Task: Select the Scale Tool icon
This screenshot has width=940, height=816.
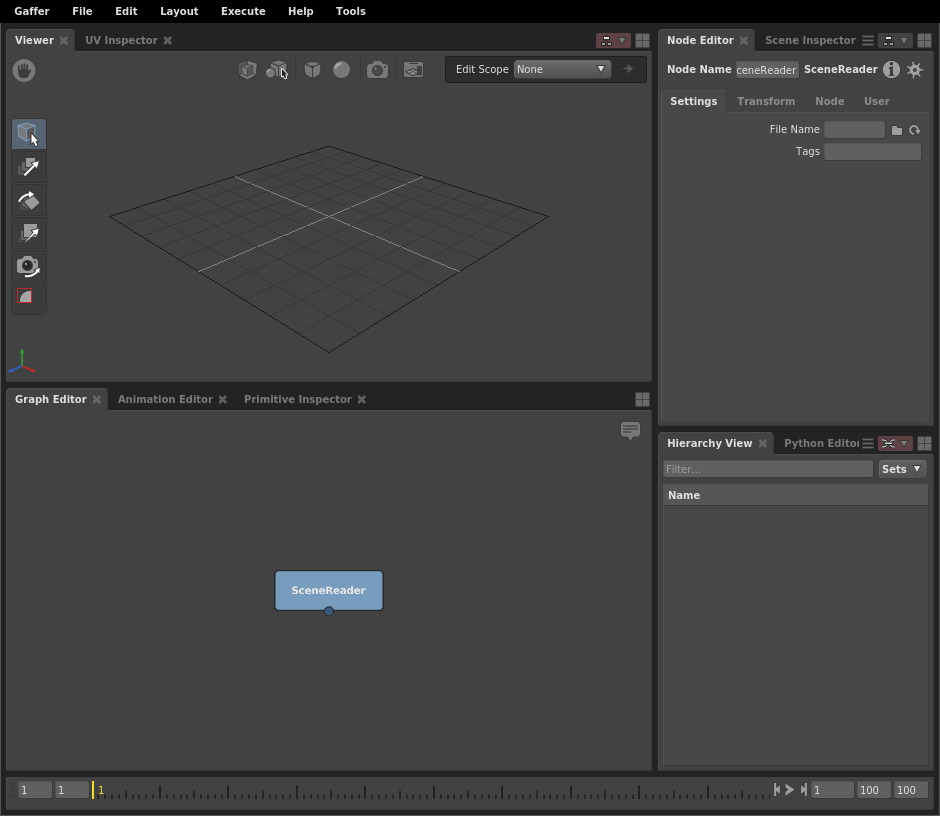Action: [x=28, y=233]
